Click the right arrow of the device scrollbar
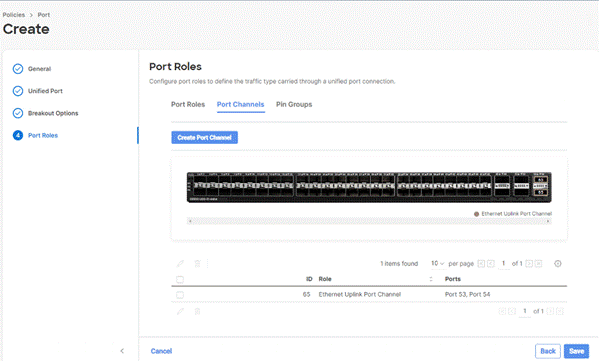 tap(548, 221)
